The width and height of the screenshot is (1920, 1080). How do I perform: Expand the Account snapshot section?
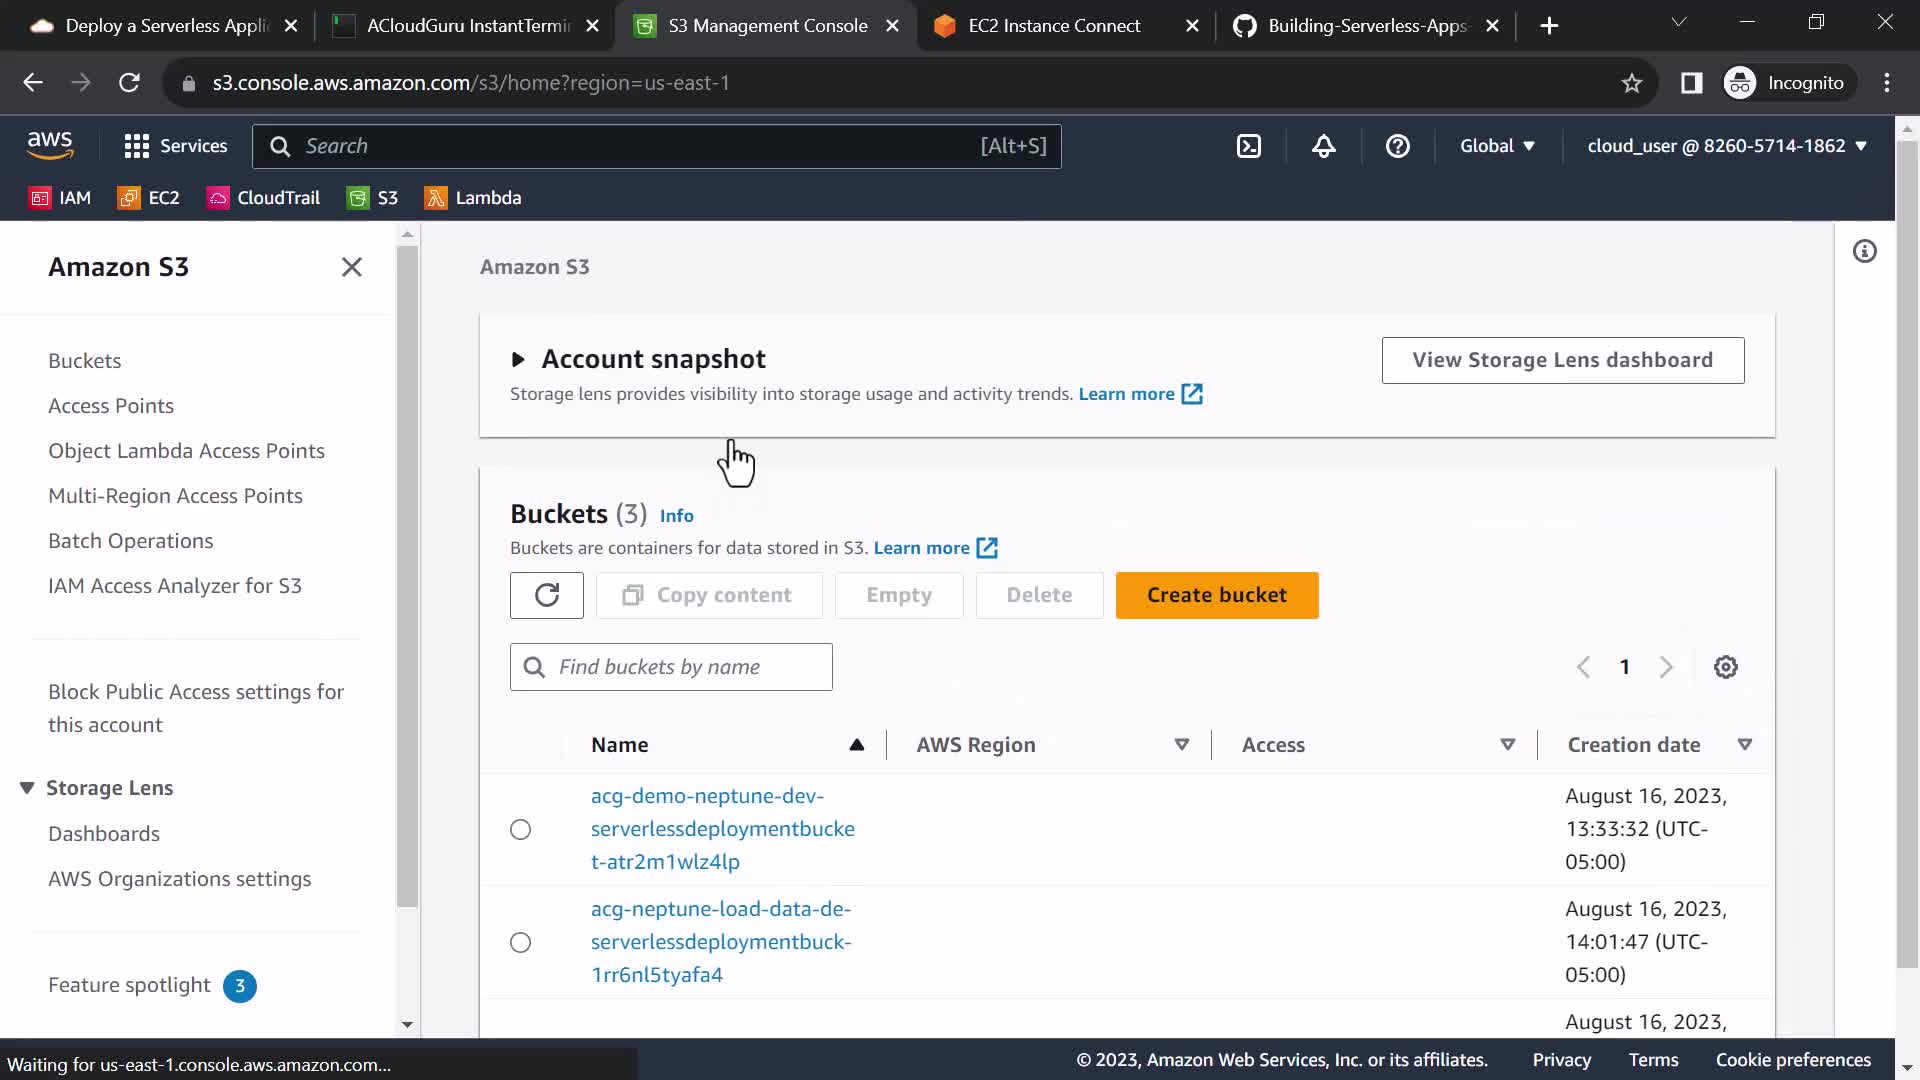click(518, 359)
